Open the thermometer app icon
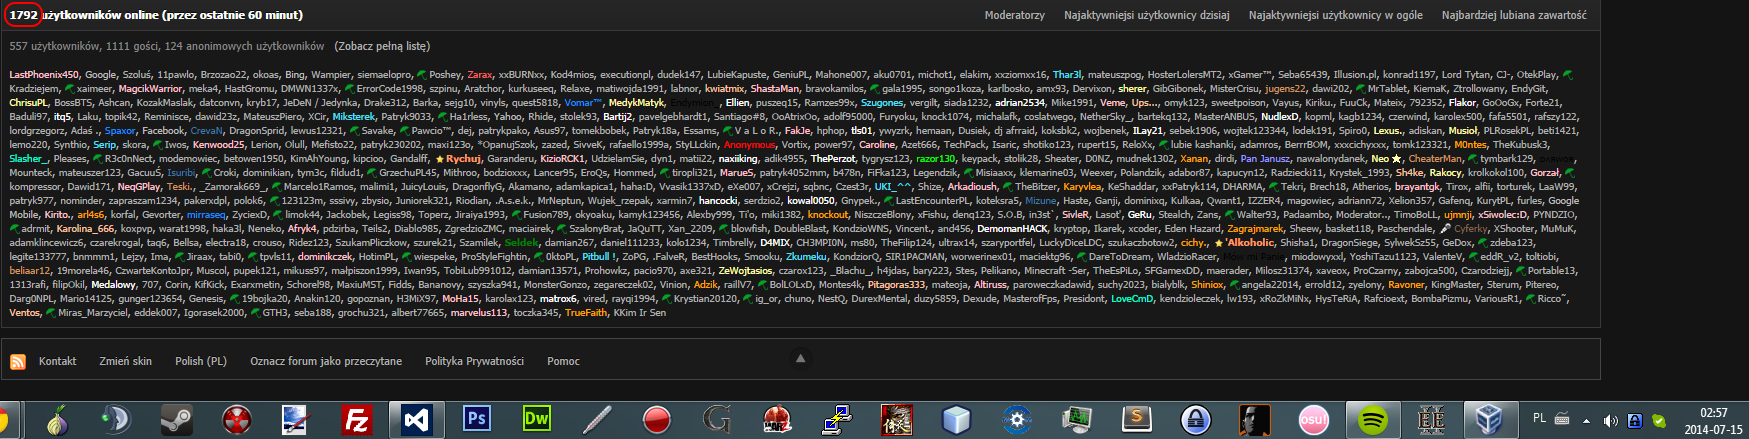The image size is (1749, 439). click(597, 418)
